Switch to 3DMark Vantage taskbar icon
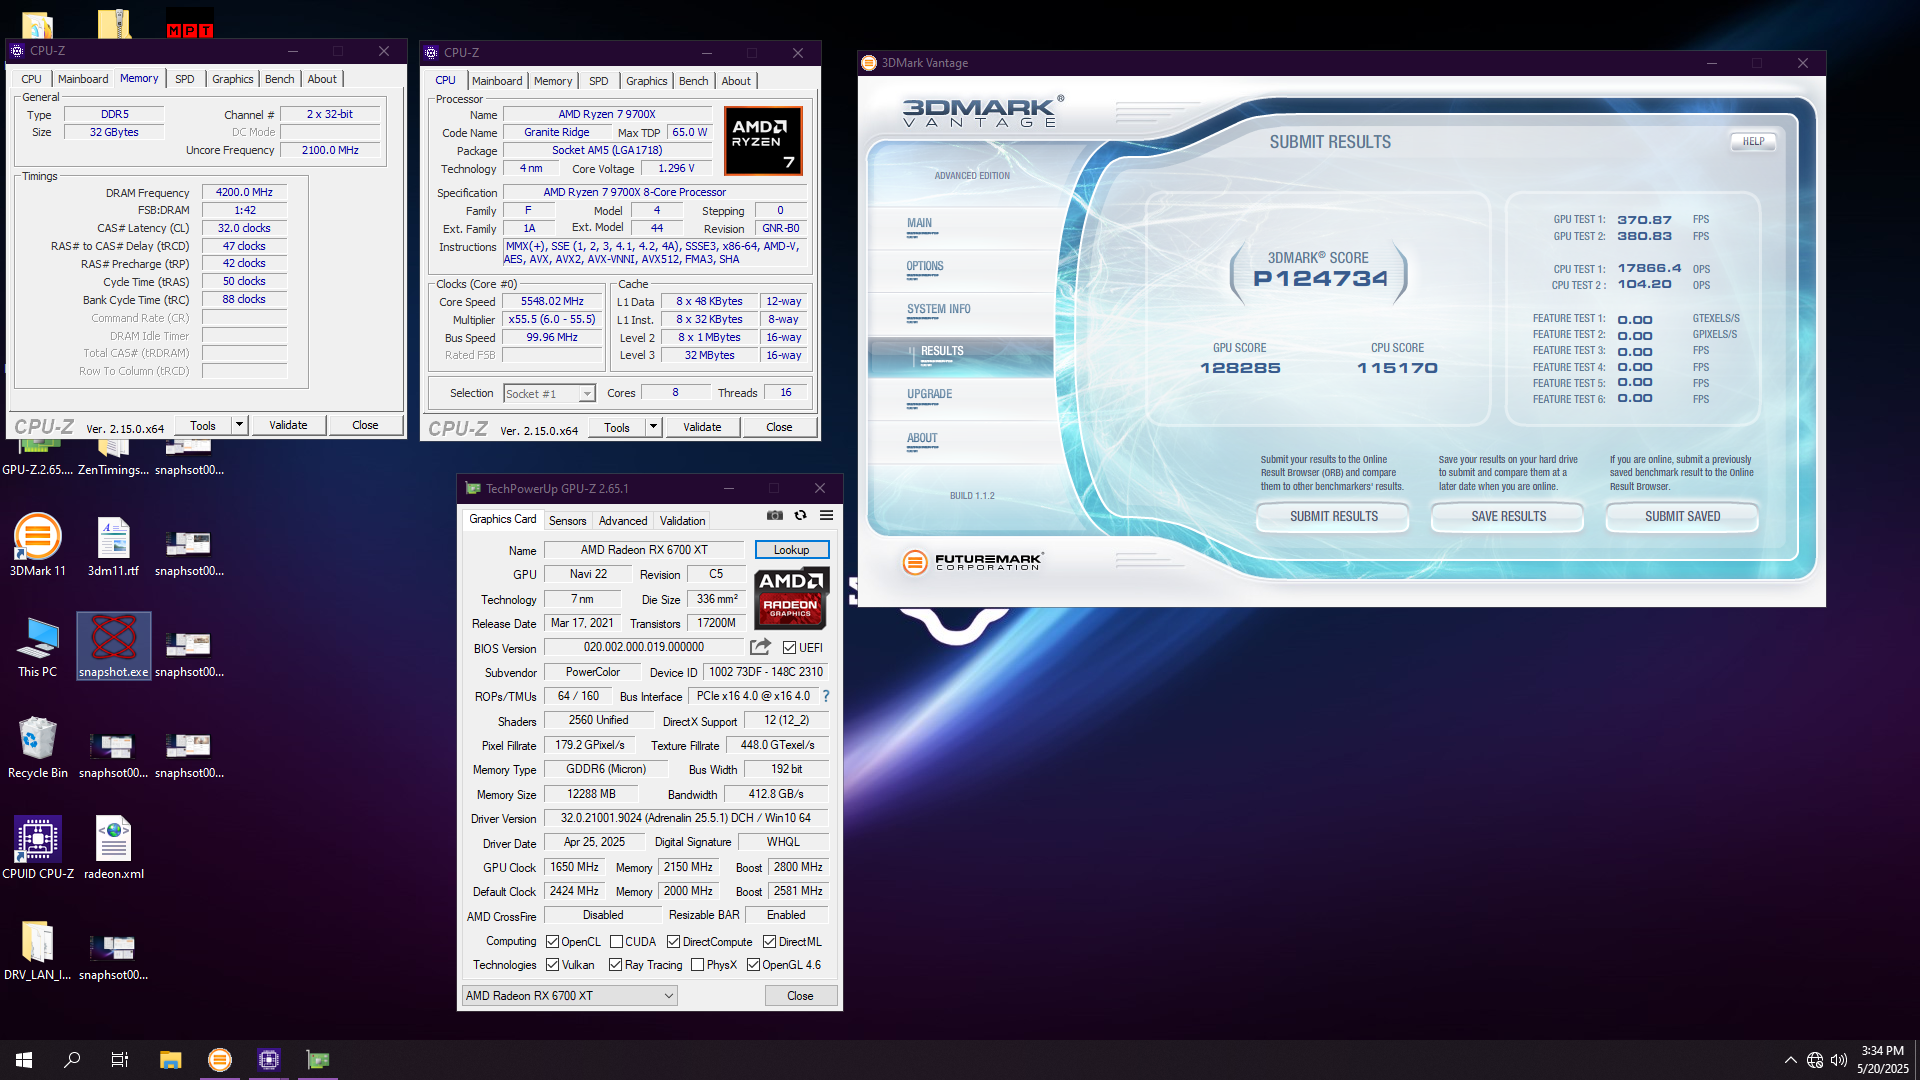1920x1080 pixels. click(220, 1060)
